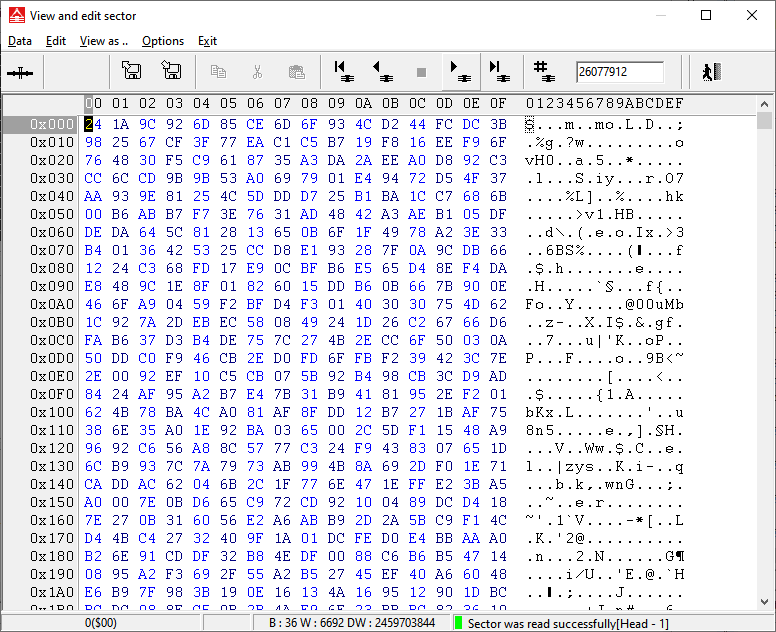Maximize the View and edit sector window
The image size is (776, 632).
706,15
